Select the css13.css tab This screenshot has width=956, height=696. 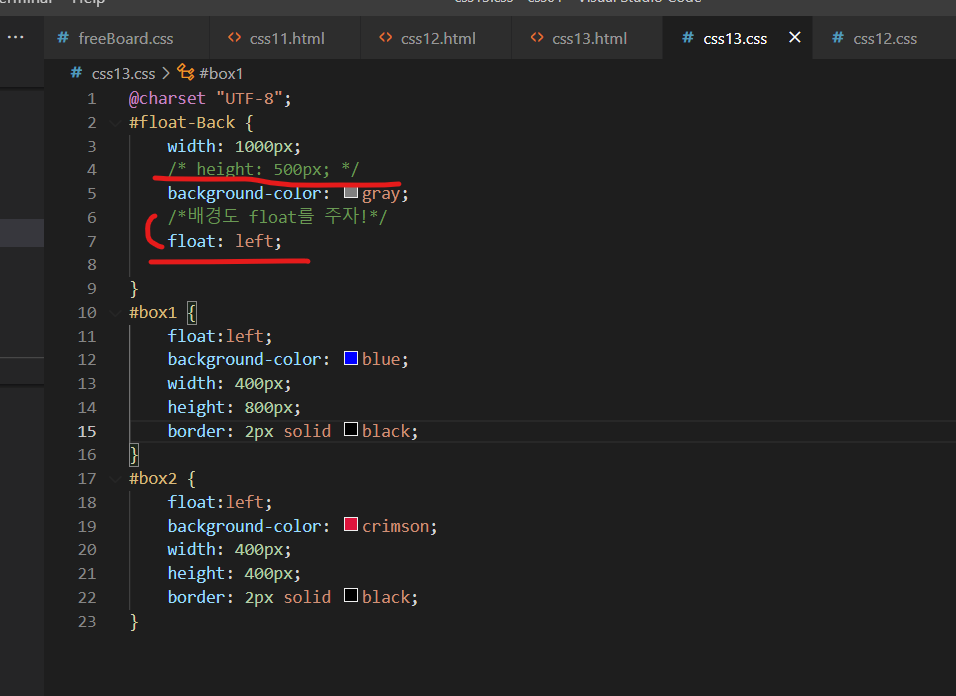735,38
